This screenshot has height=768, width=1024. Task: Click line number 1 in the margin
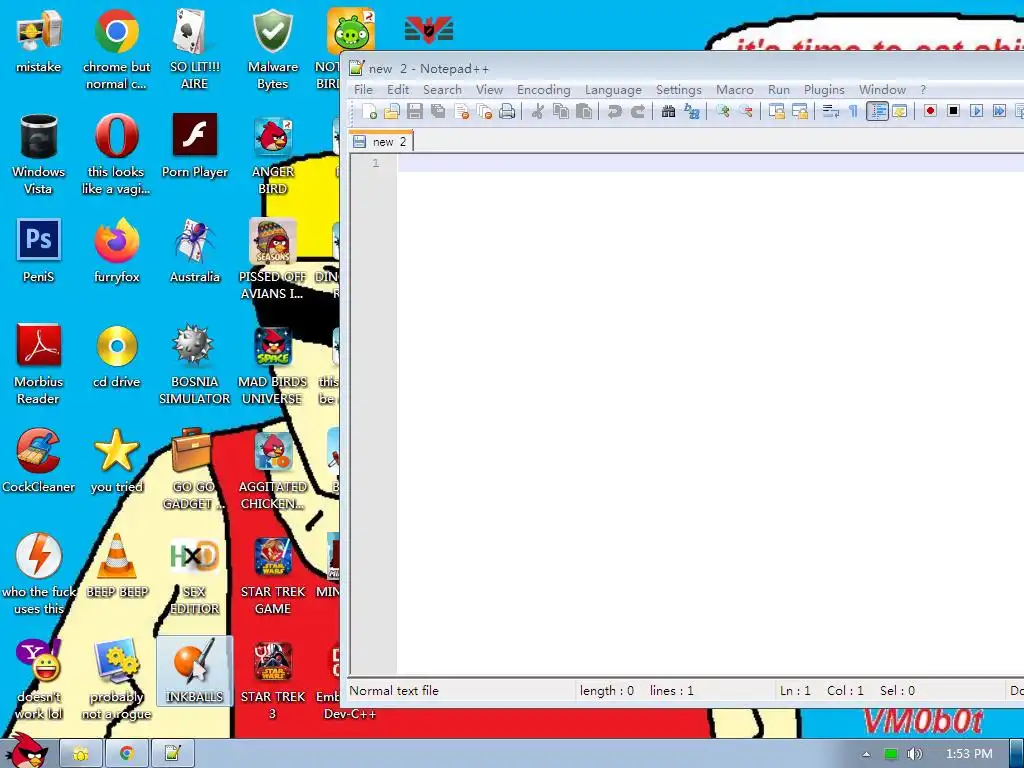(x=376, y=163)
